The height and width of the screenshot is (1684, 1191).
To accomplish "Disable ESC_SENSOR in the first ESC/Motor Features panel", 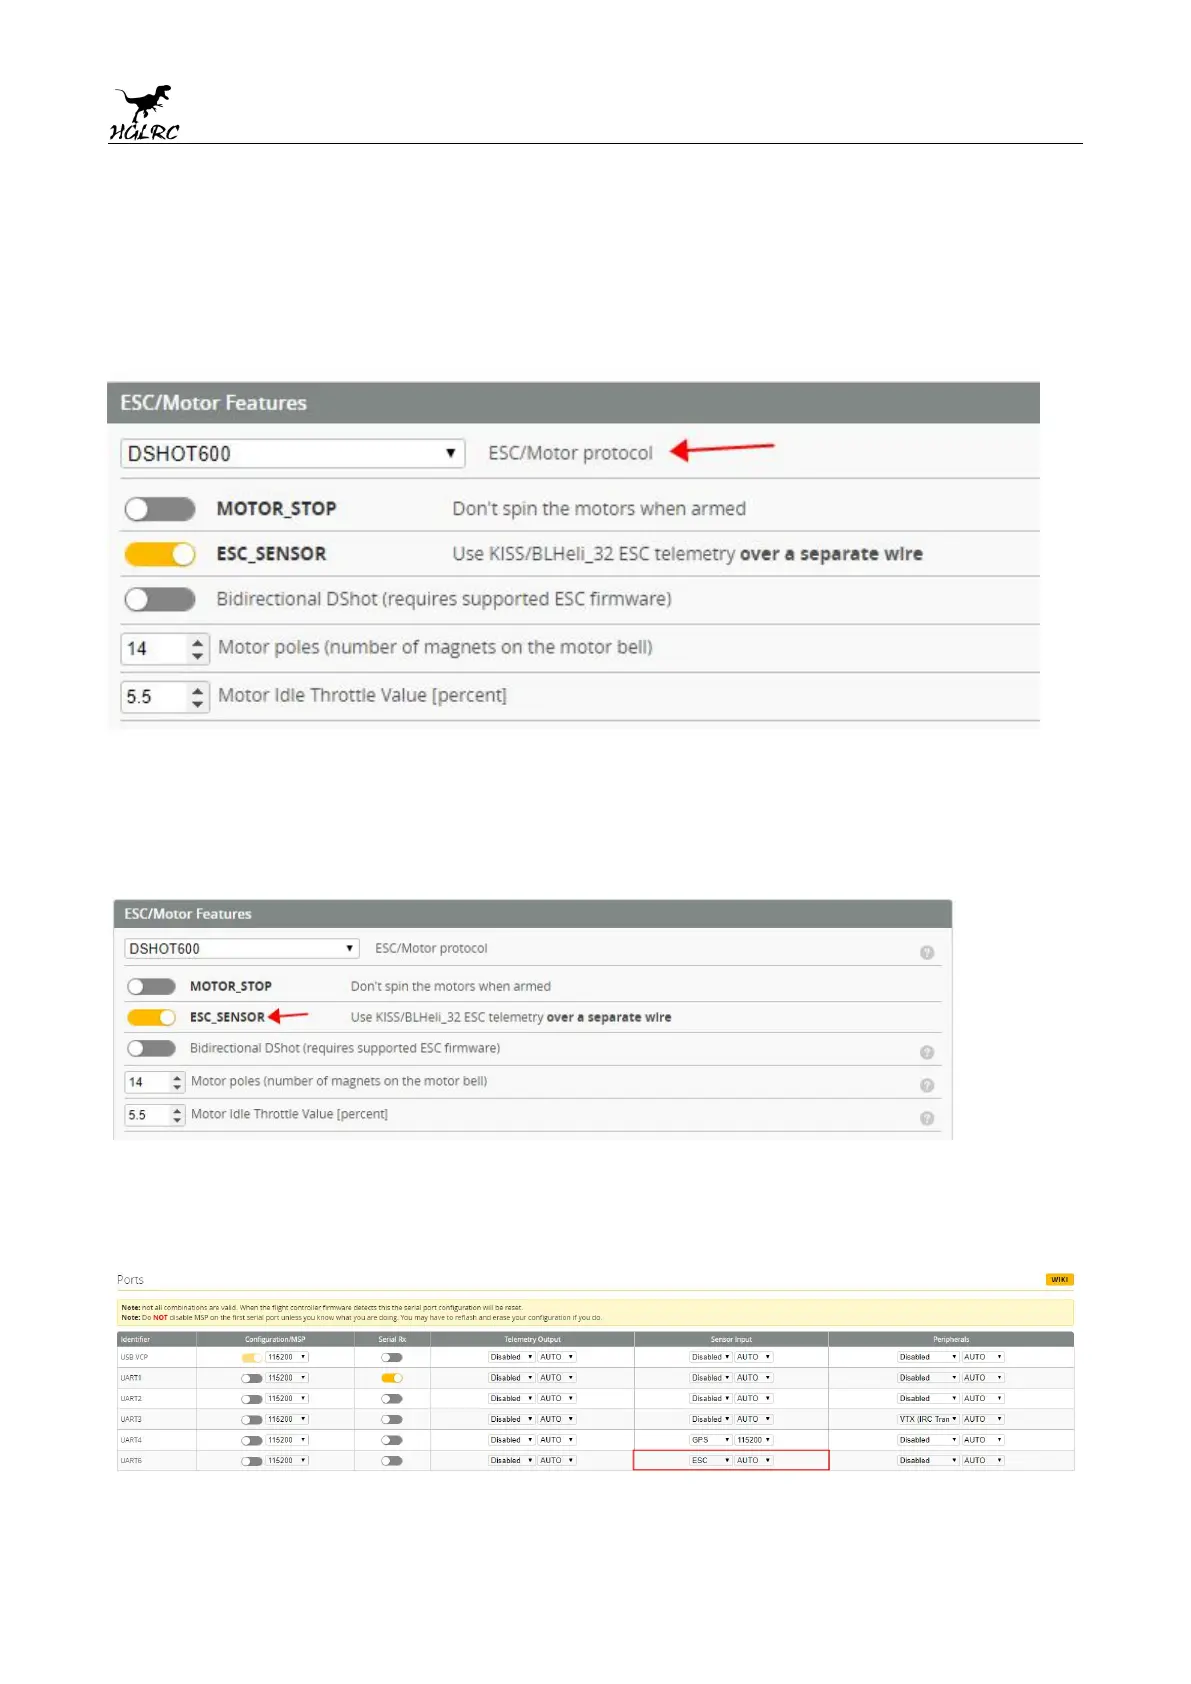I will (x=160, y=554).
